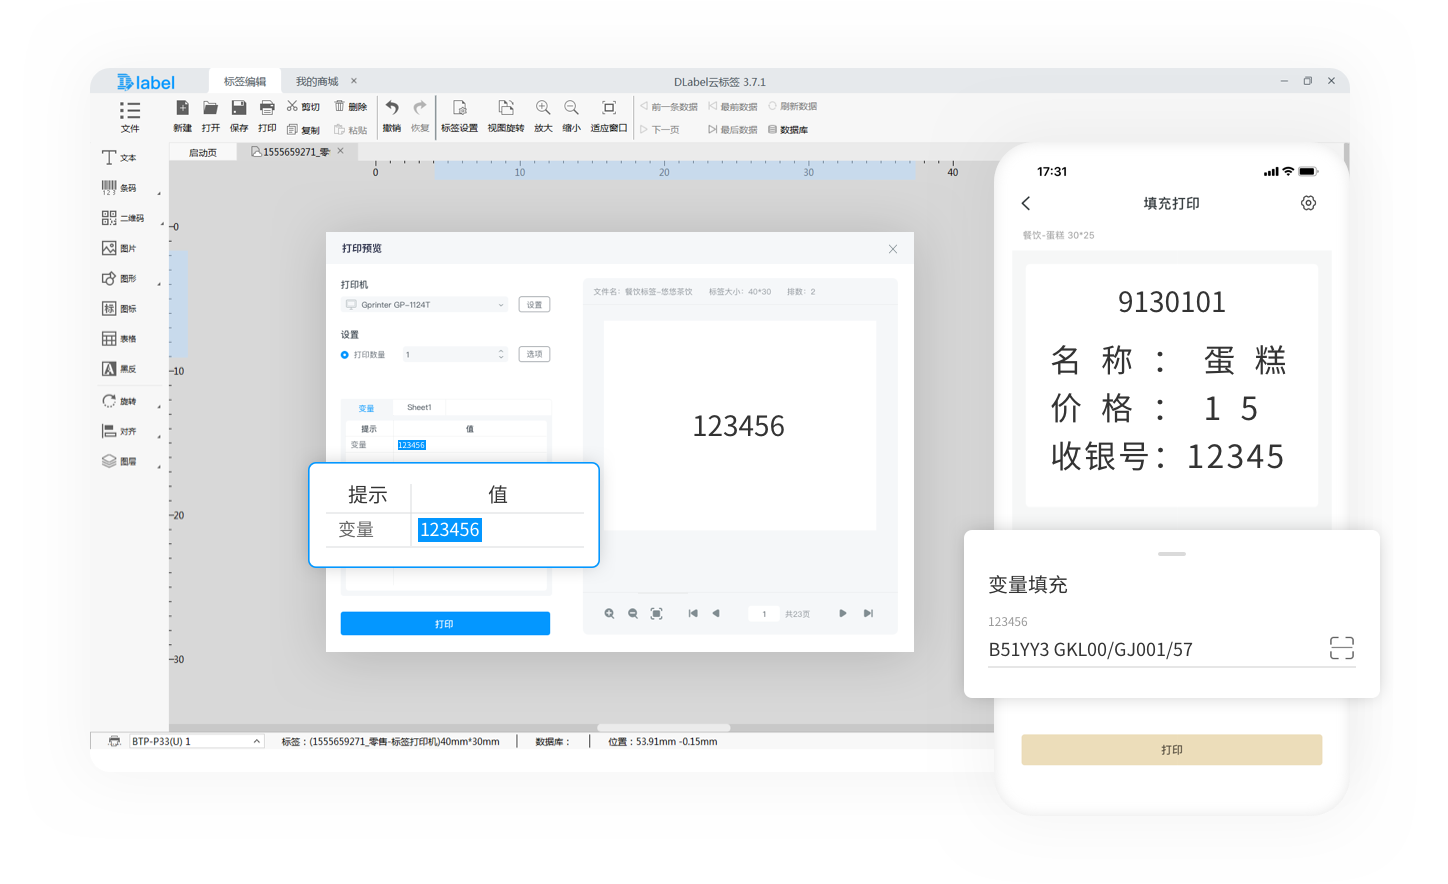
Task: Paste with 粘贴 in the toolbar
Action: 351,130
